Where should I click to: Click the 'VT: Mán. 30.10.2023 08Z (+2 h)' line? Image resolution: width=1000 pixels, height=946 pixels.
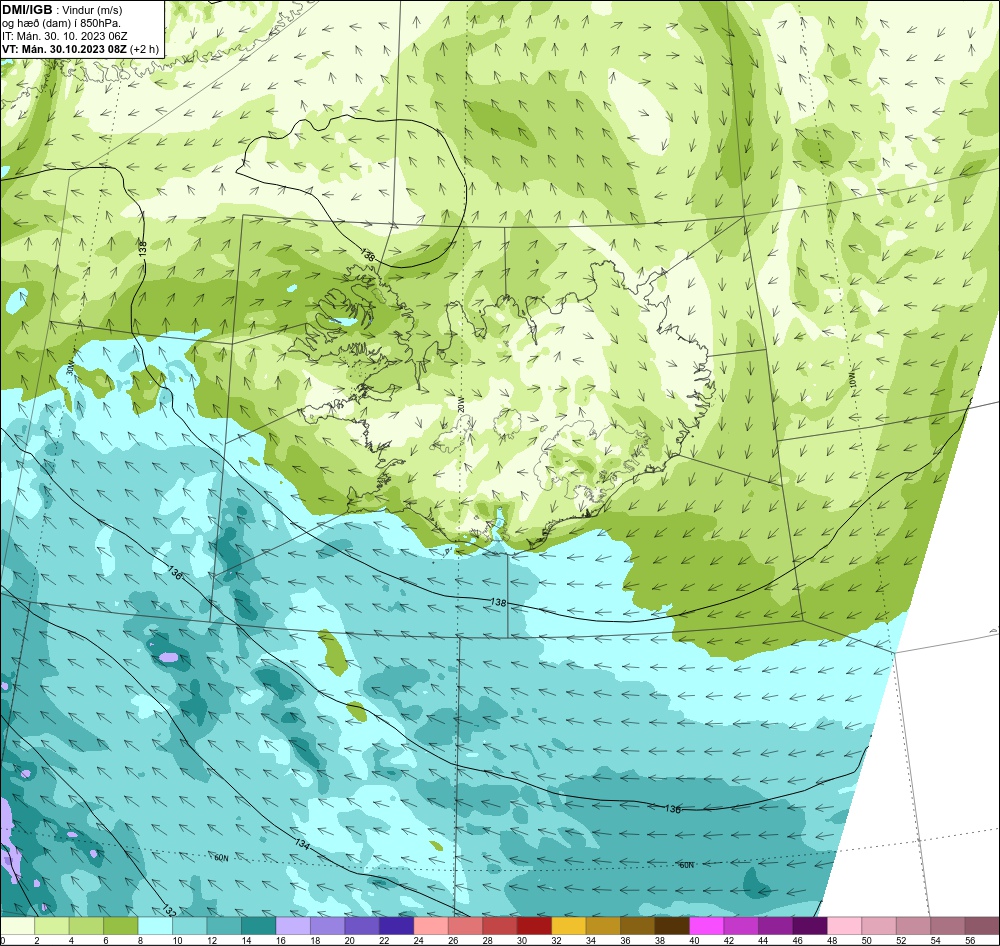pos(80,49)
